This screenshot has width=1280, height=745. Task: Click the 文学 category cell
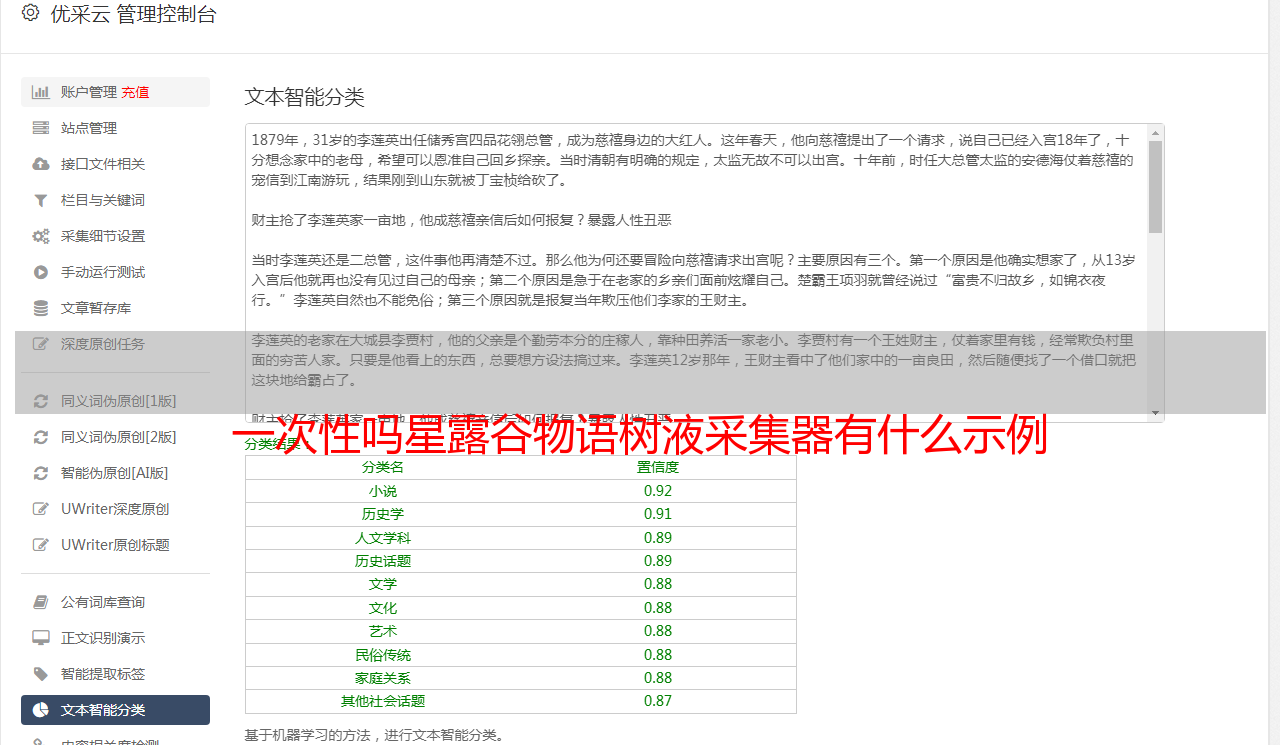383,584
